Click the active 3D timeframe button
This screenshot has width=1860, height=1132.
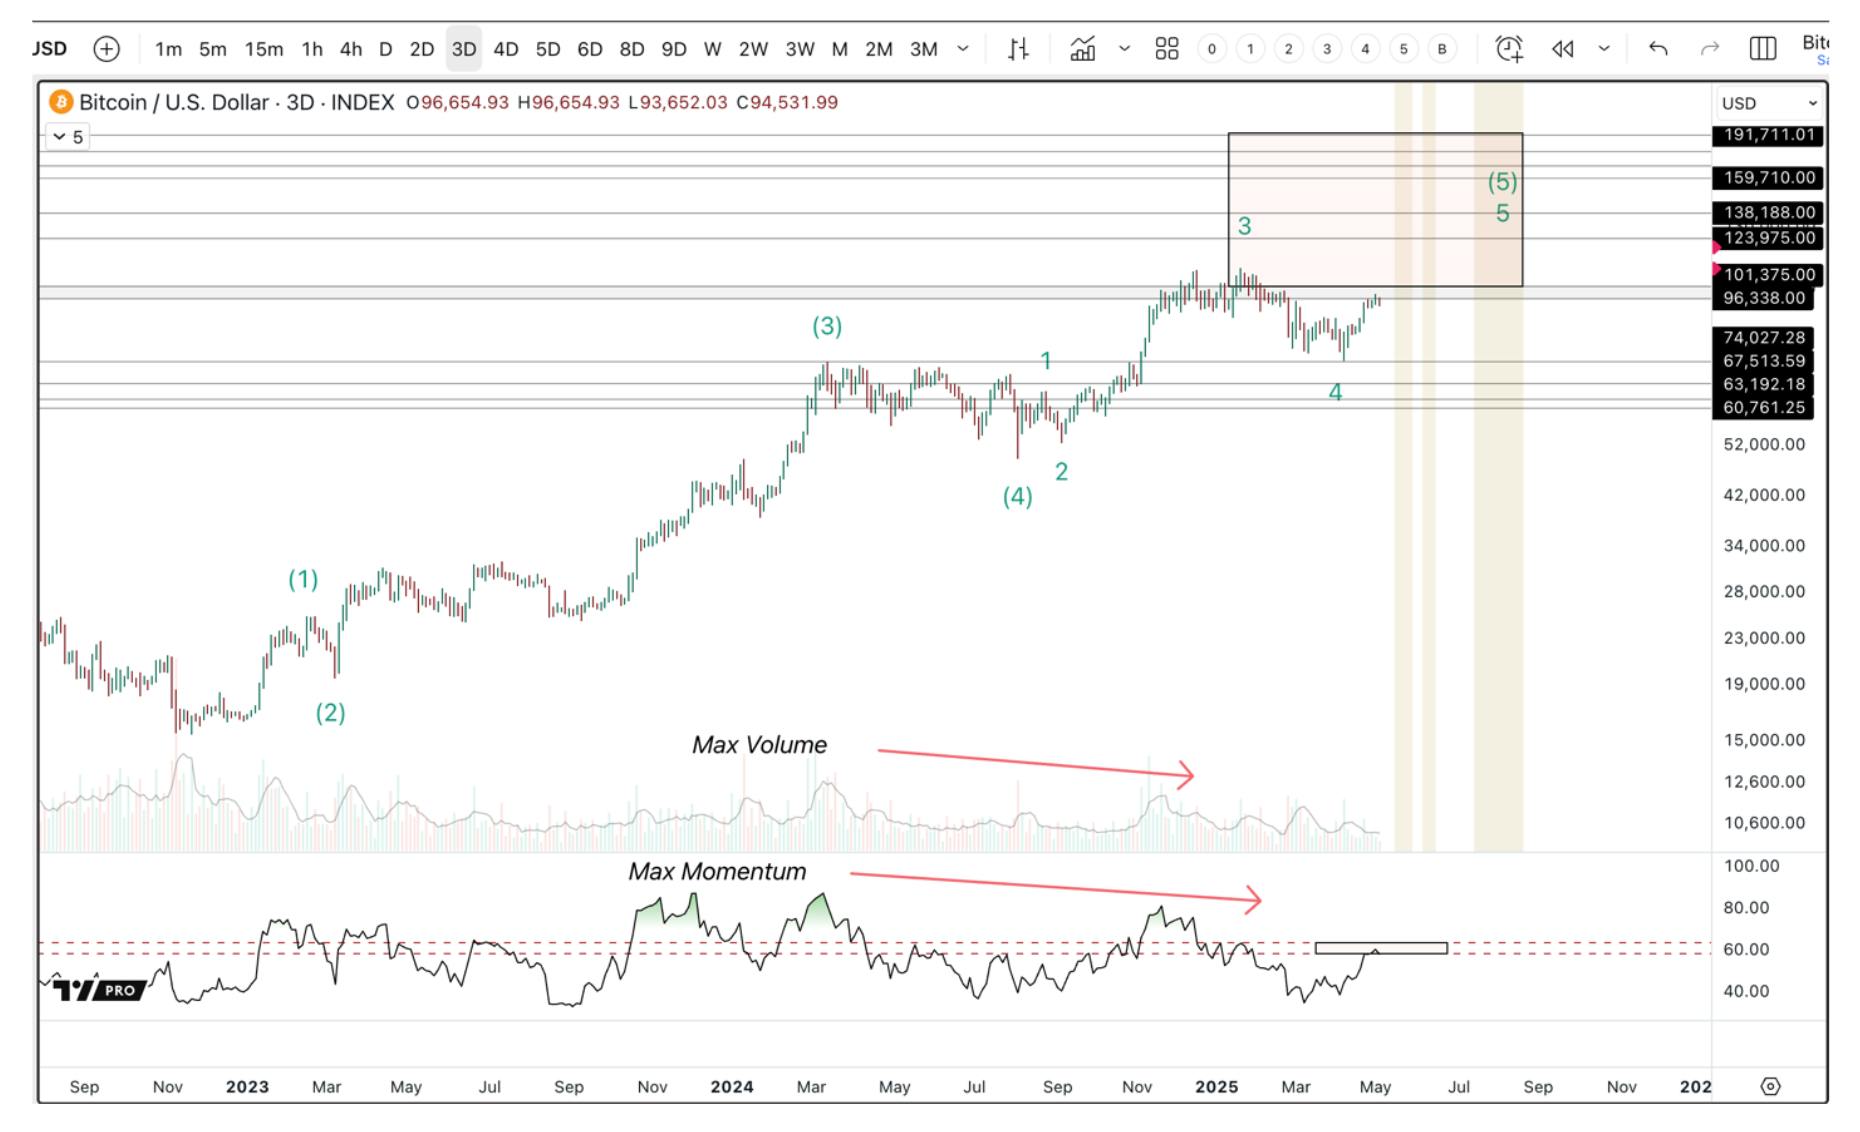point(463,49)
